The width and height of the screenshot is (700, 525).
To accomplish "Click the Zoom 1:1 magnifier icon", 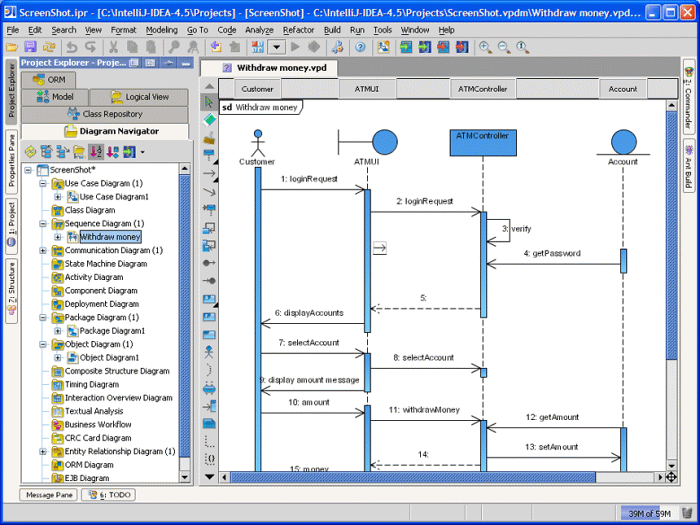I will (522, 47).
